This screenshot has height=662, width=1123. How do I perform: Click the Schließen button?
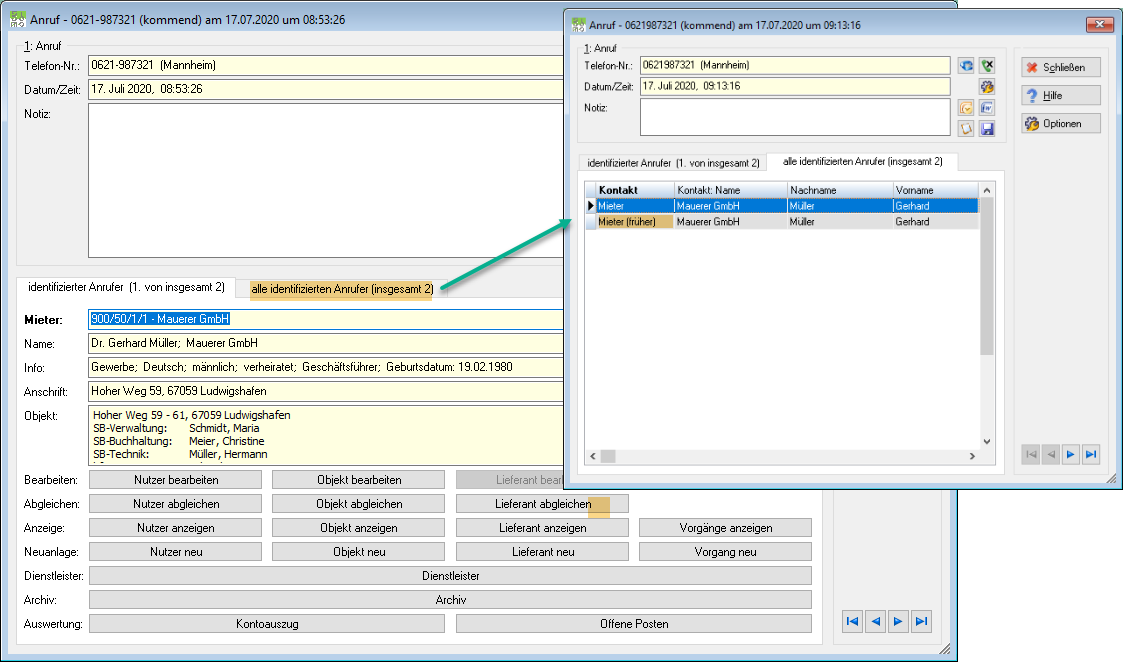tap(1061, 67)
